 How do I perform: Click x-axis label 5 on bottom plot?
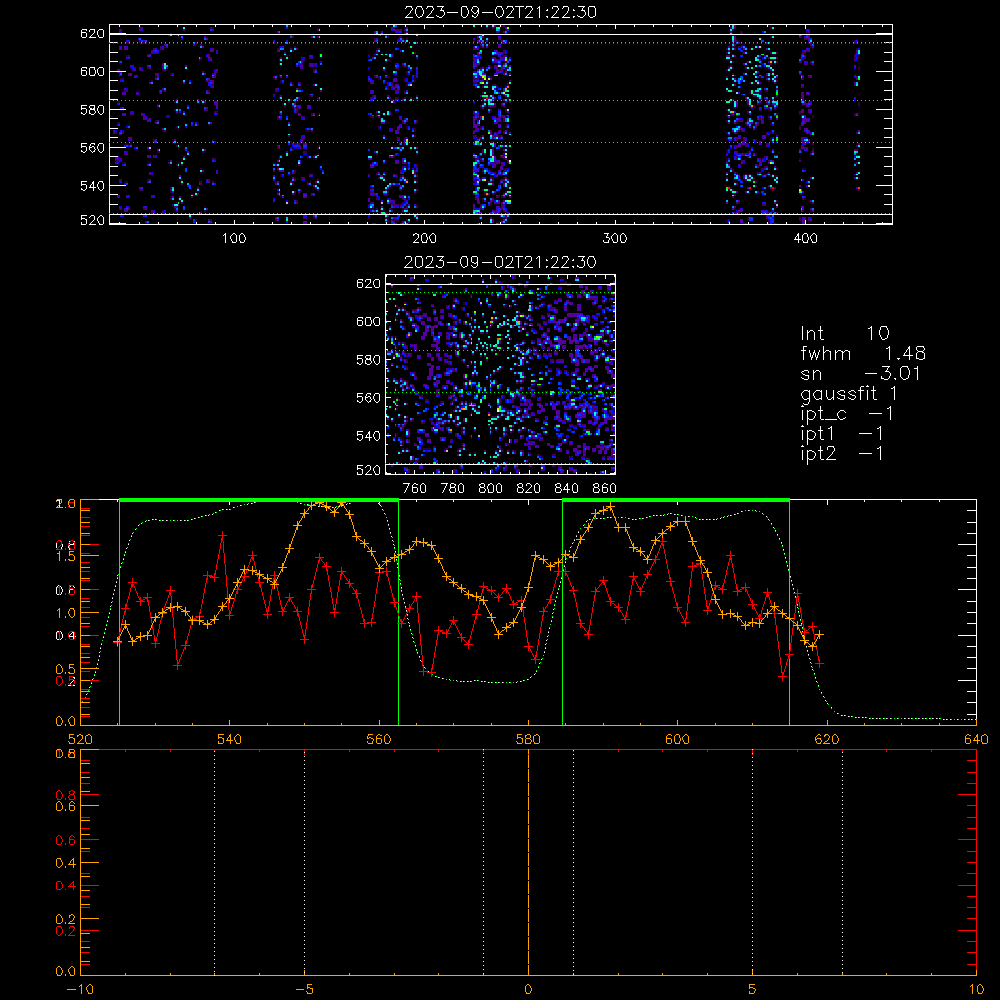(x=753, y=990)
